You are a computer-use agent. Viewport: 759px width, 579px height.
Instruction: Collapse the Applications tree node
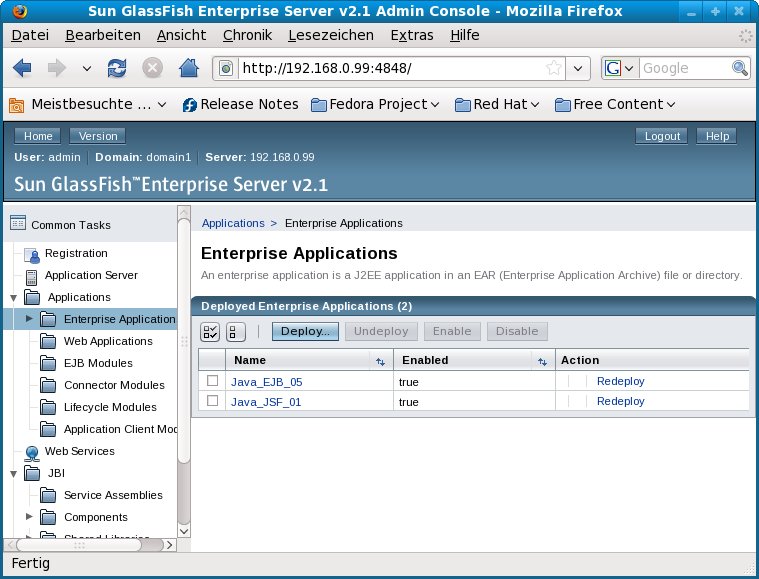[x=13, y=297]
